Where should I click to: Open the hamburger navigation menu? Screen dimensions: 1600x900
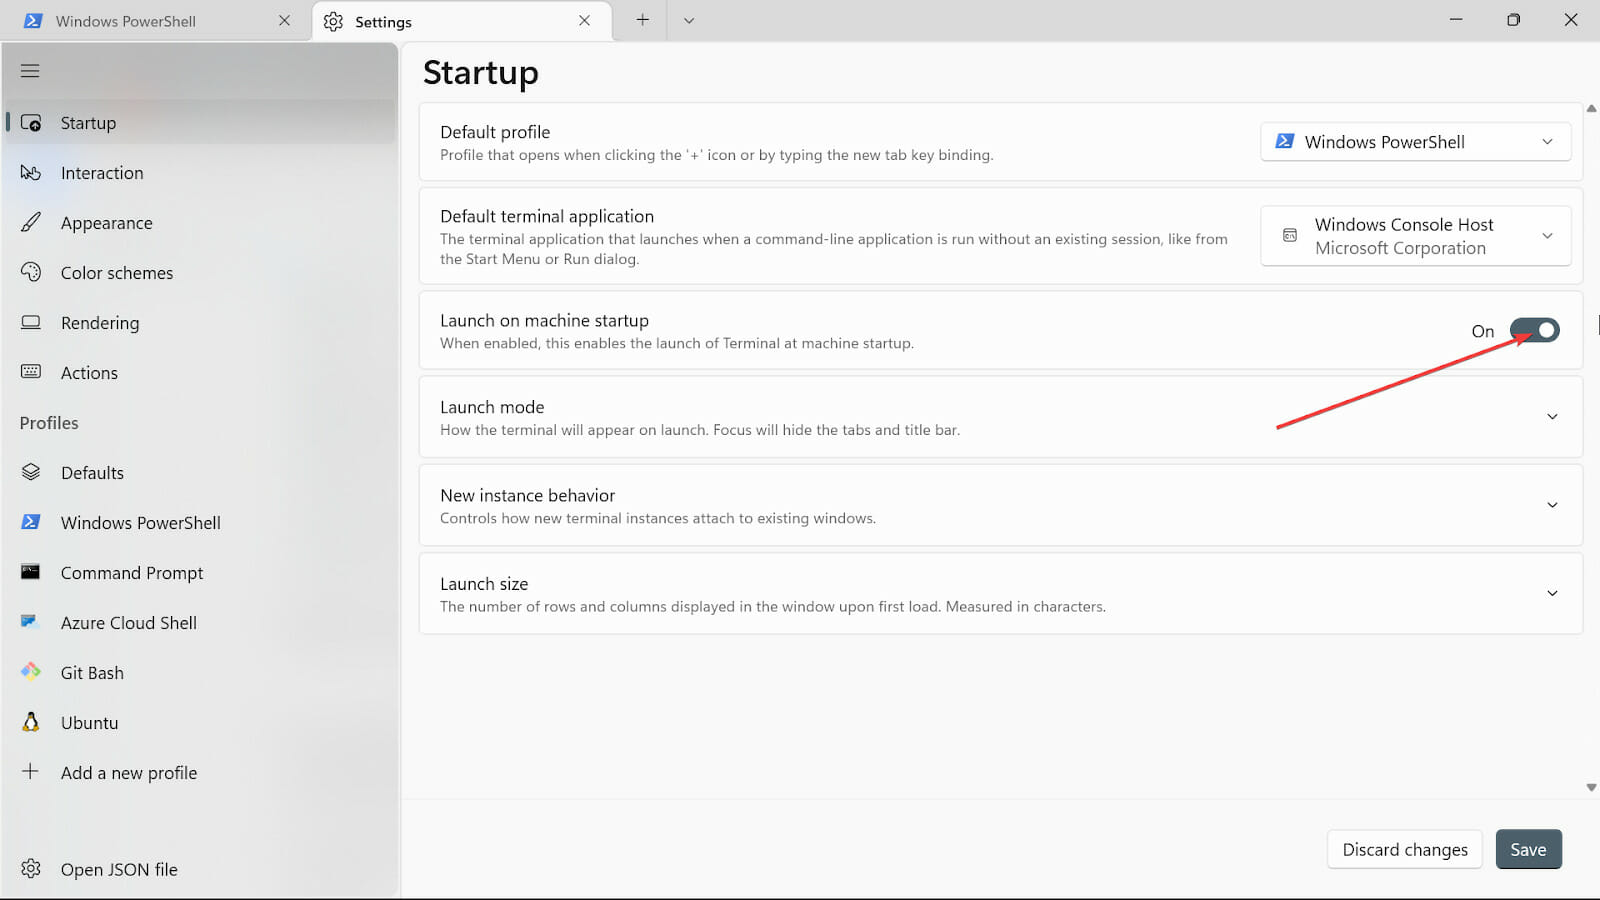(x=30, y=71)
